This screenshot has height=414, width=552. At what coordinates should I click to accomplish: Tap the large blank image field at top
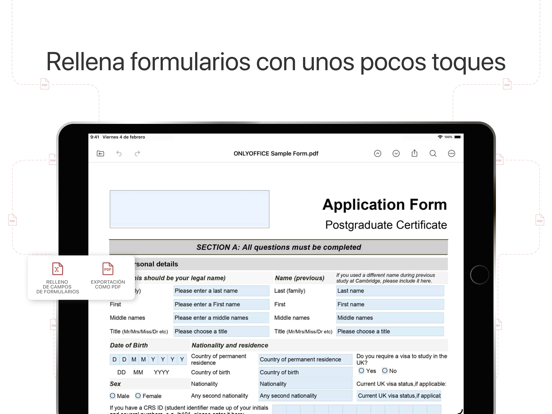coord(189,209)
